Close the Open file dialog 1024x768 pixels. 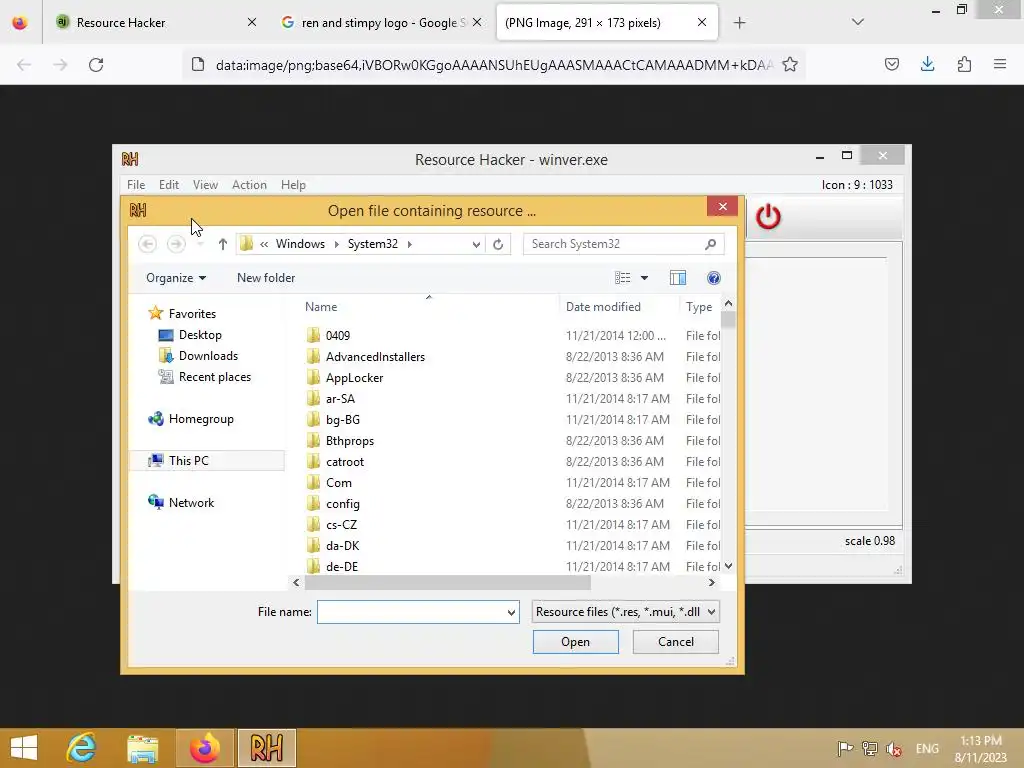click(x=722, y=206)
